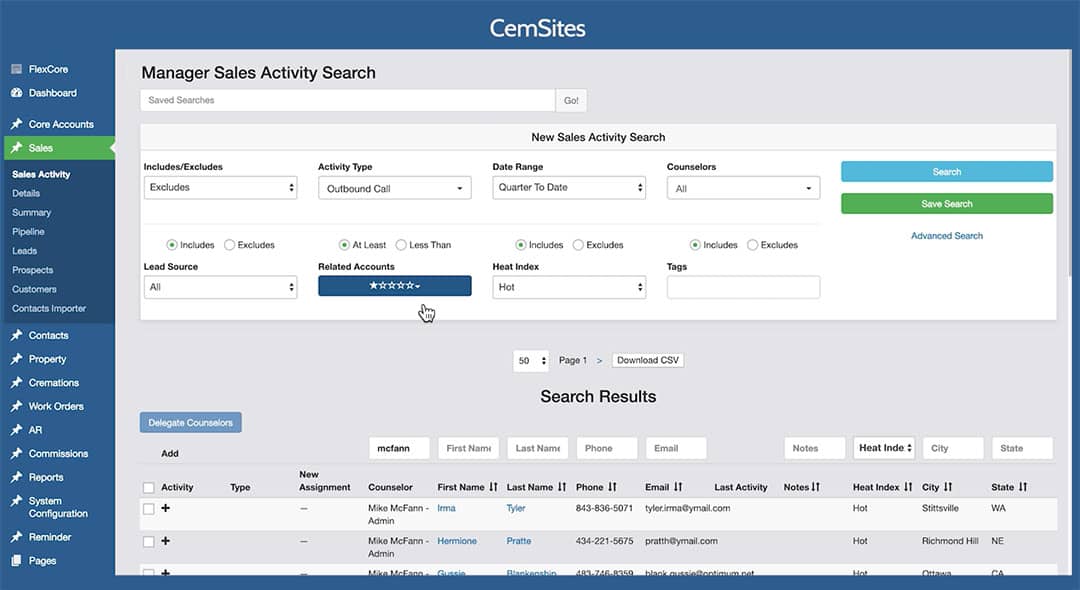
Task: Click the Download CSV button
Action: click(647, 360)
